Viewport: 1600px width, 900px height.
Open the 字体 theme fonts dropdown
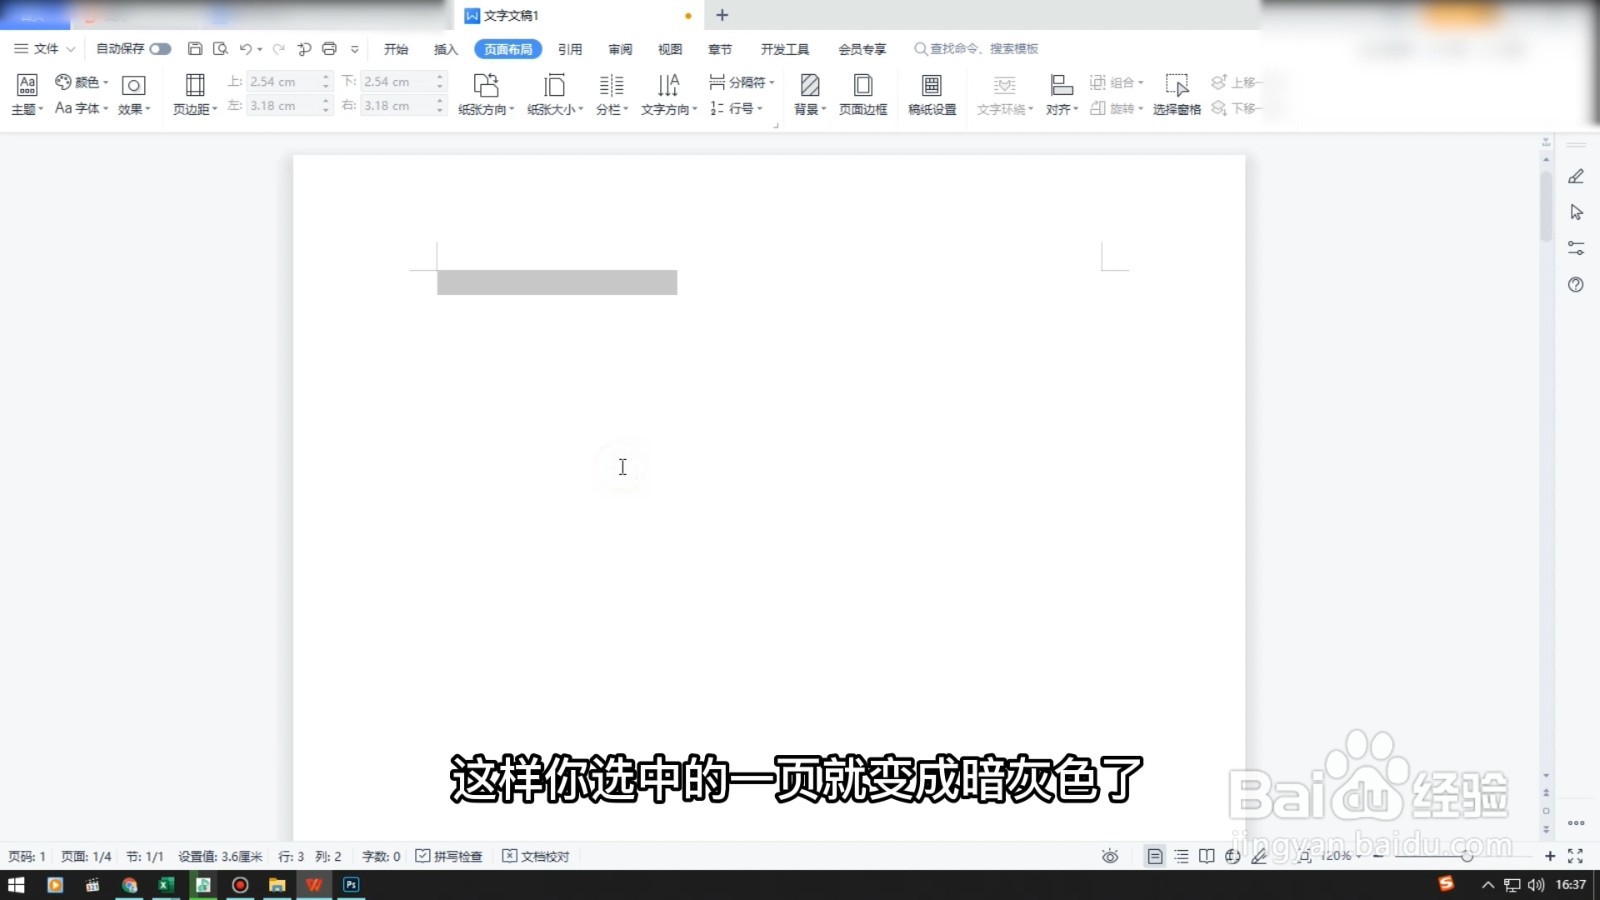pos(82,108)
